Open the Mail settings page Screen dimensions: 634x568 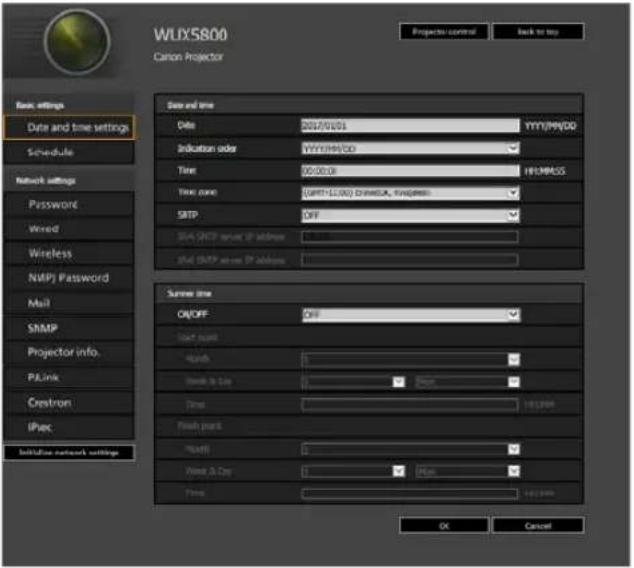(69, 303)
